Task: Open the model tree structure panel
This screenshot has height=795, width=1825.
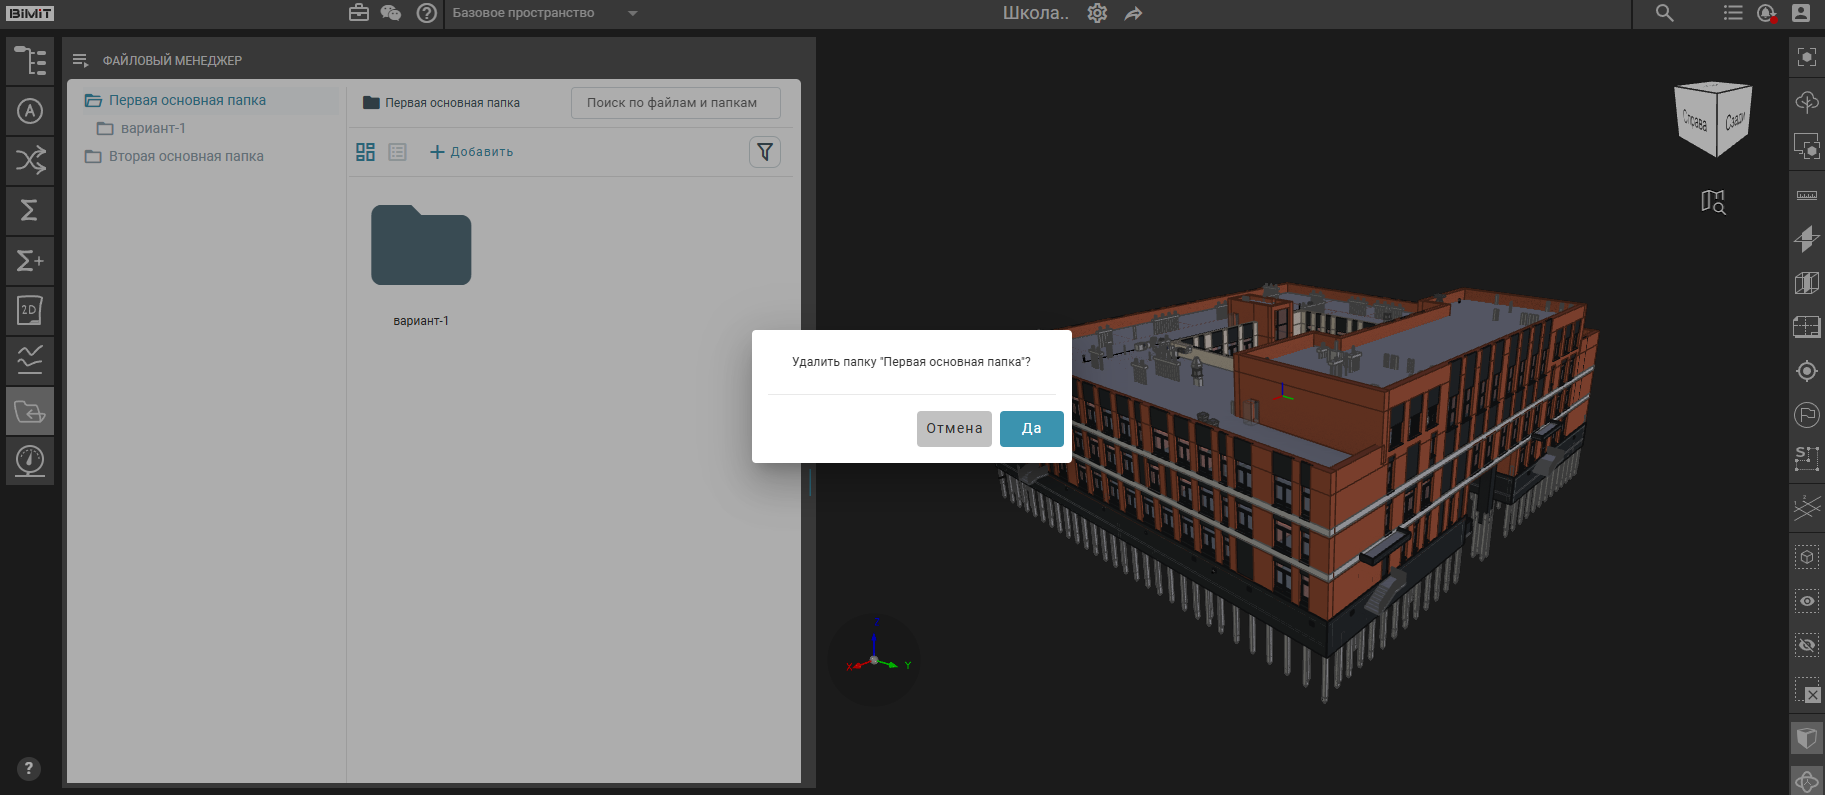Action: [30, 61]
